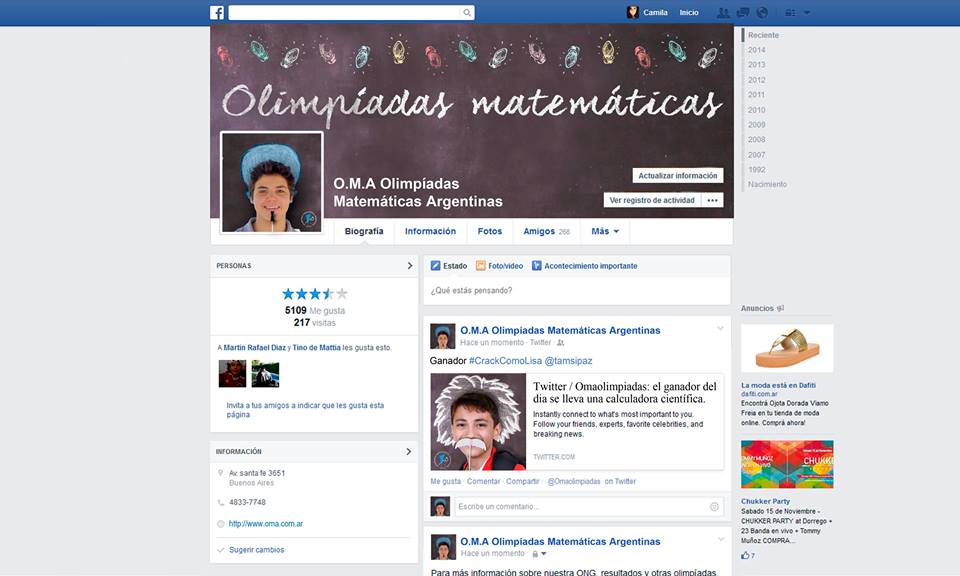960x576 pixels.
Task: Open notifications globe icon
Action: pyautogui.click(x=762, y=12)
